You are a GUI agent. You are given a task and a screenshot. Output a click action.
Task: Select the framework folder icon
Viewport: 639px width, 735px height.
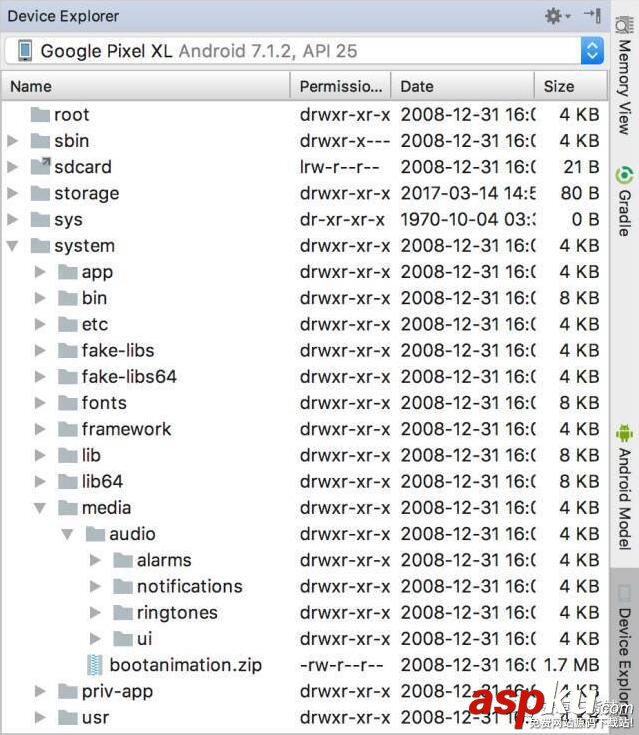click(68, 429)
